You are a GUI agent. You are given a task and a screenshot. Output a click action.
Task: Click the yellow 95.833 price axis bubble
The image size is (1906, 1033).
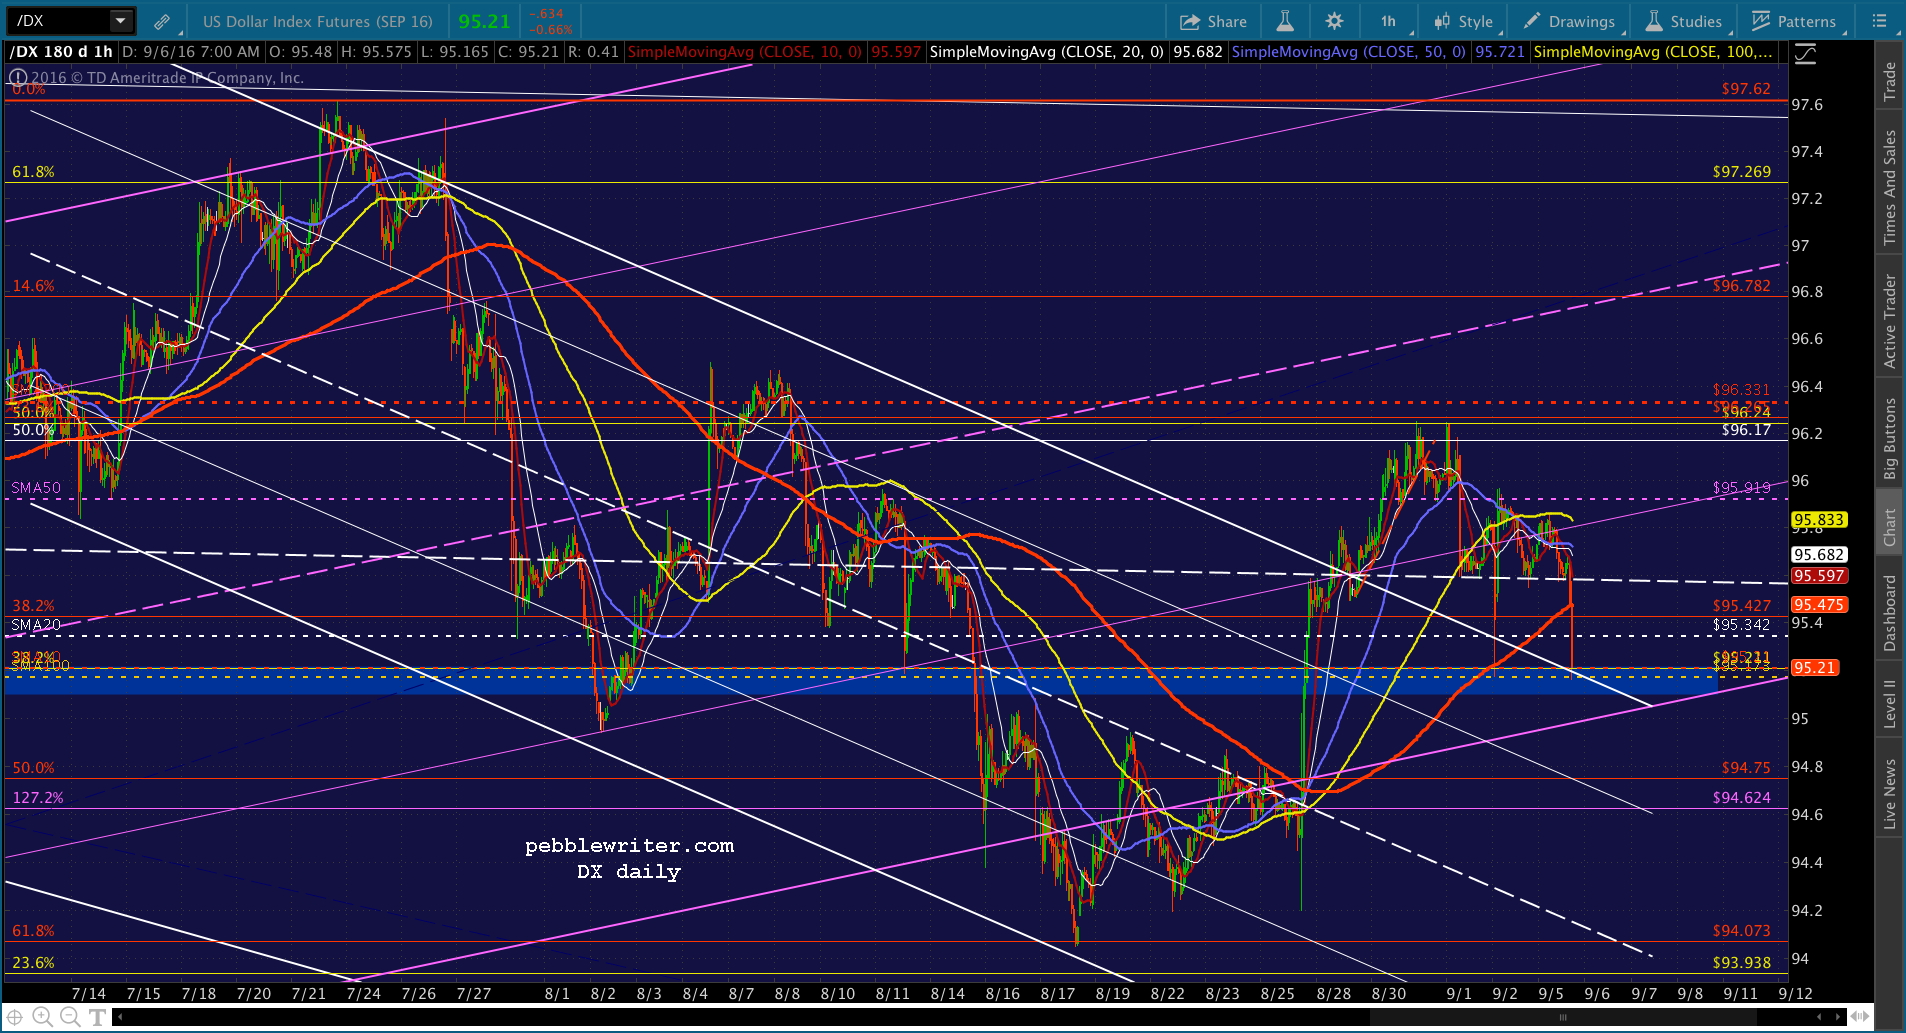(x=1819, y=520)
